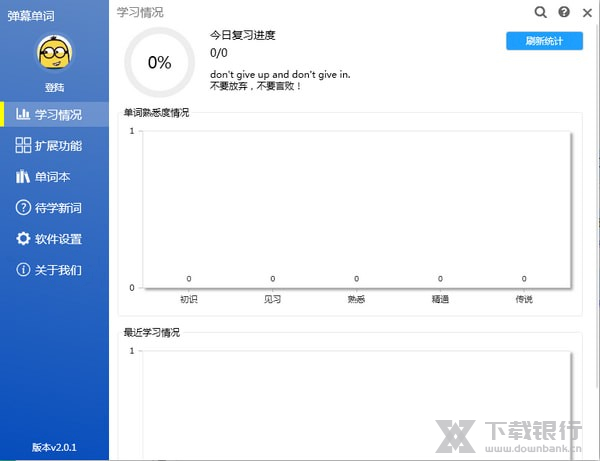Open 软件设置 via the gear icon
This screenshot has width=600, height=461.
click(23, 239)
